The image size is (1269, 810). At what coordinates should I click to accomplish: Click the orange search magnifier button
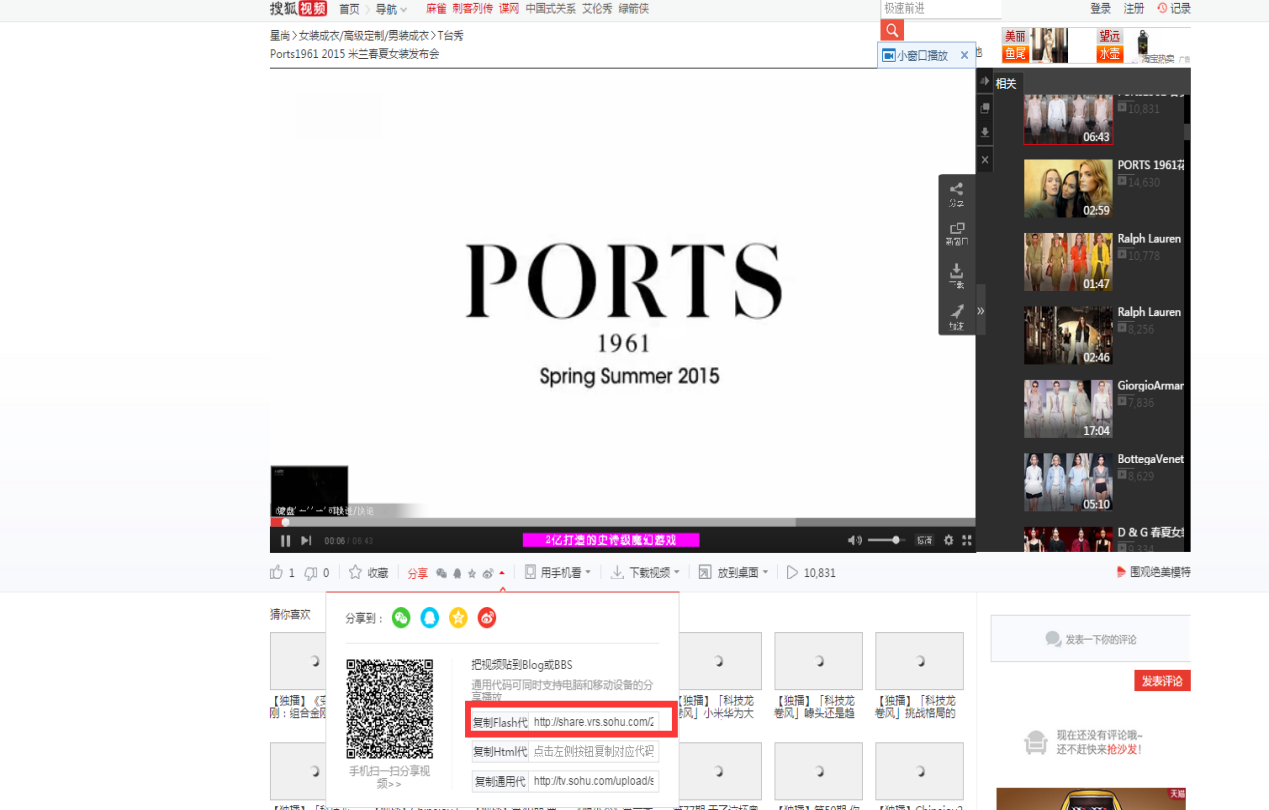pyautogui.click(x=892, y=30)
